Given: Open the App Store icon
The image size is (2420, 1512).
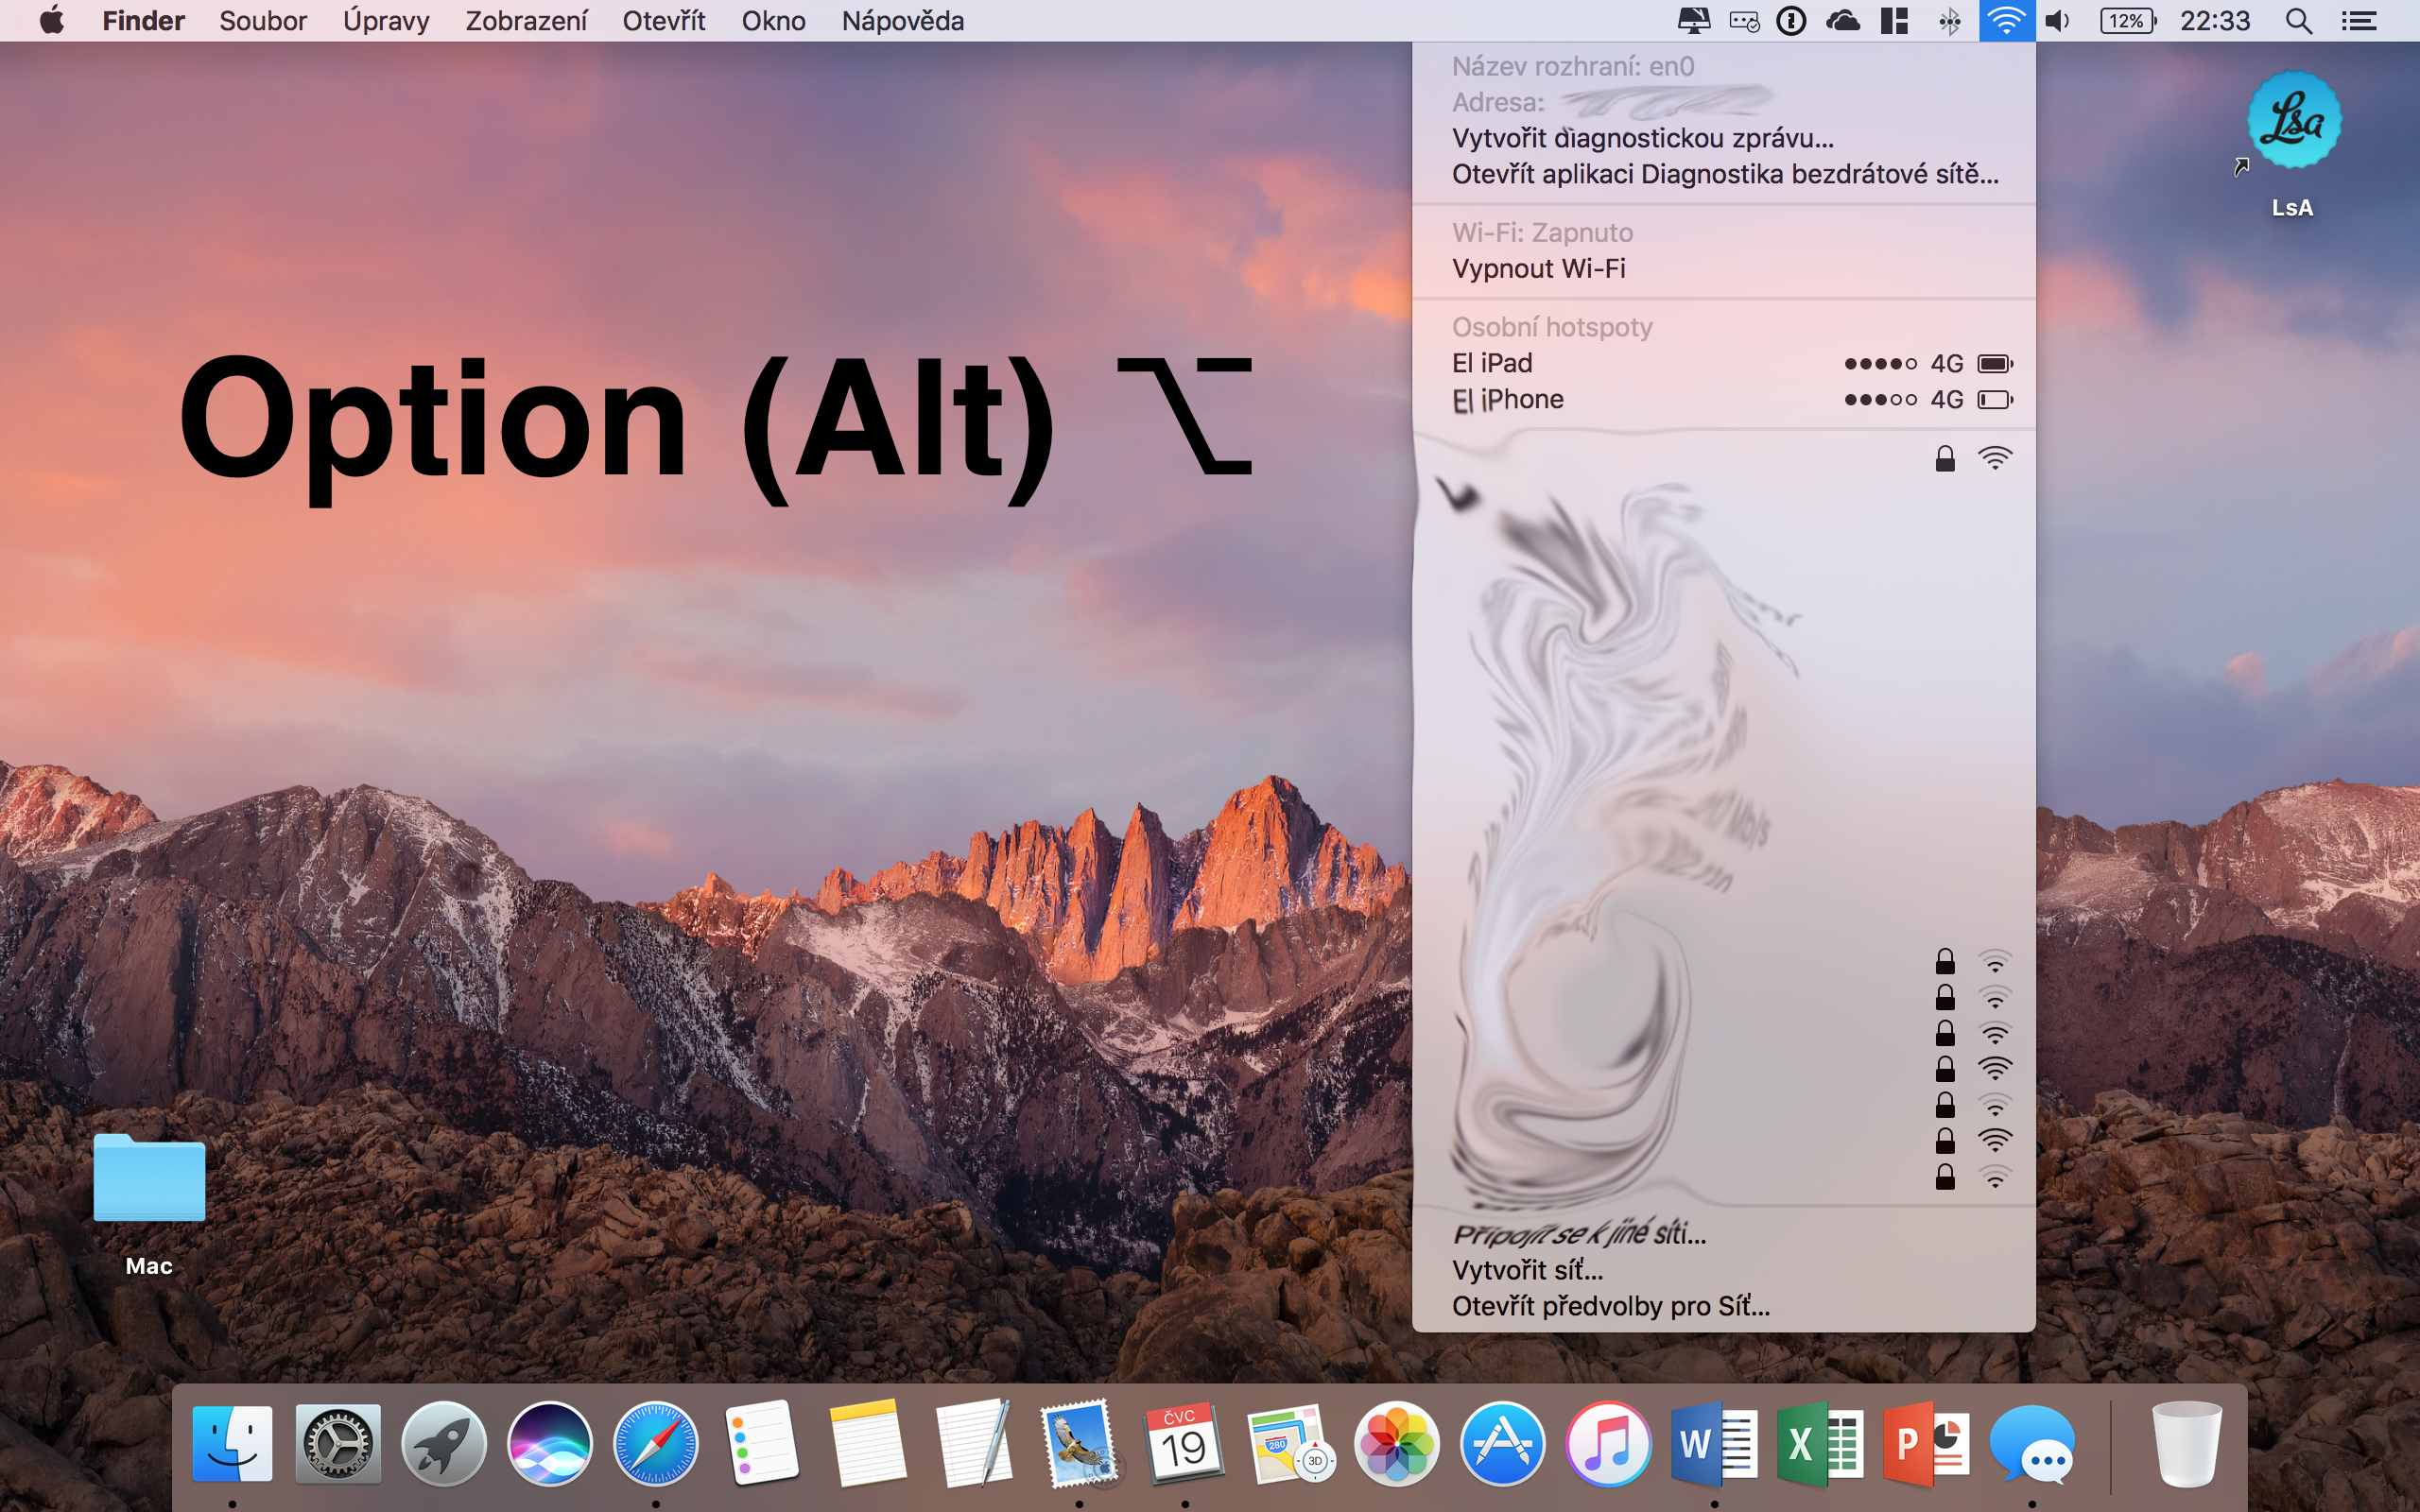Looking at the screenshot, I should point(1502,1444).
